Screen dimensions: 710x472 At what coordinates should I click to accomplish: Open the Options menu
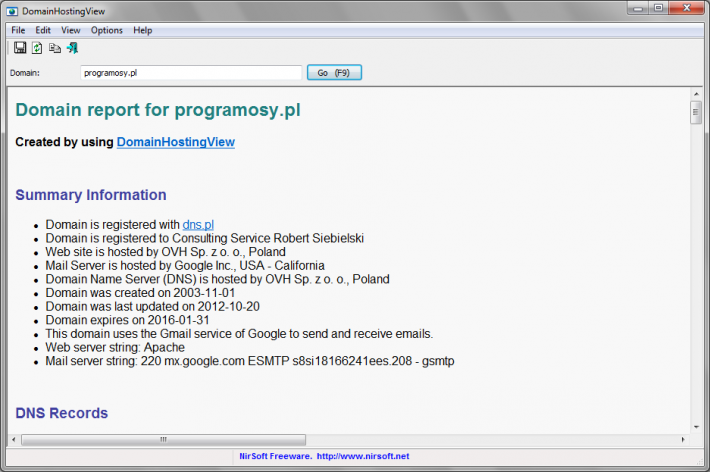pos(107,30)
